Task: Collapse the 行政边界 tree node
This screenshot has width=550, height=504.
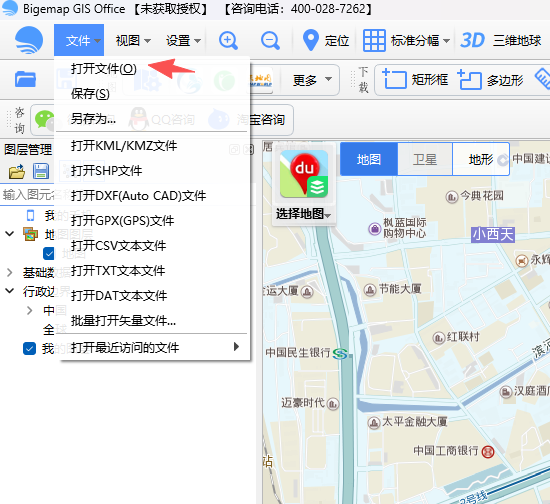Action: pyautogui.click(x=10, y=291)
